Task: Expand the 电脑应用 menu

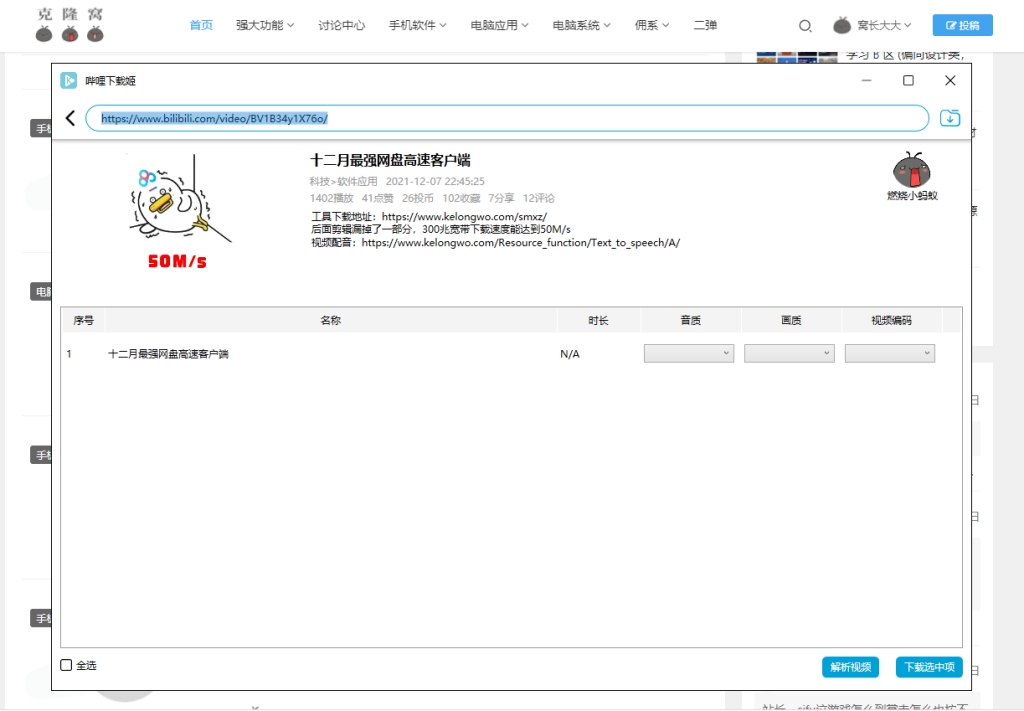Action: tap(500, 25)
